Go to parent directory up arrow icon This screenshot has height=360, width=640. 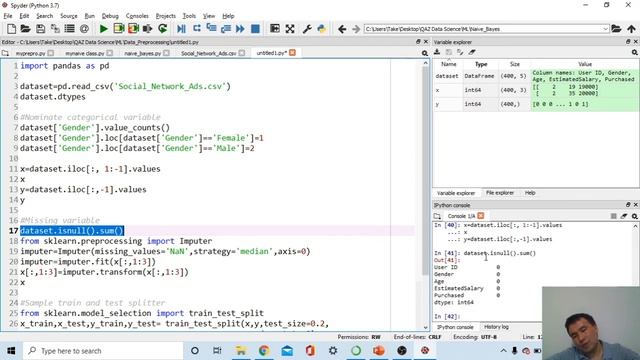(631, 29)
